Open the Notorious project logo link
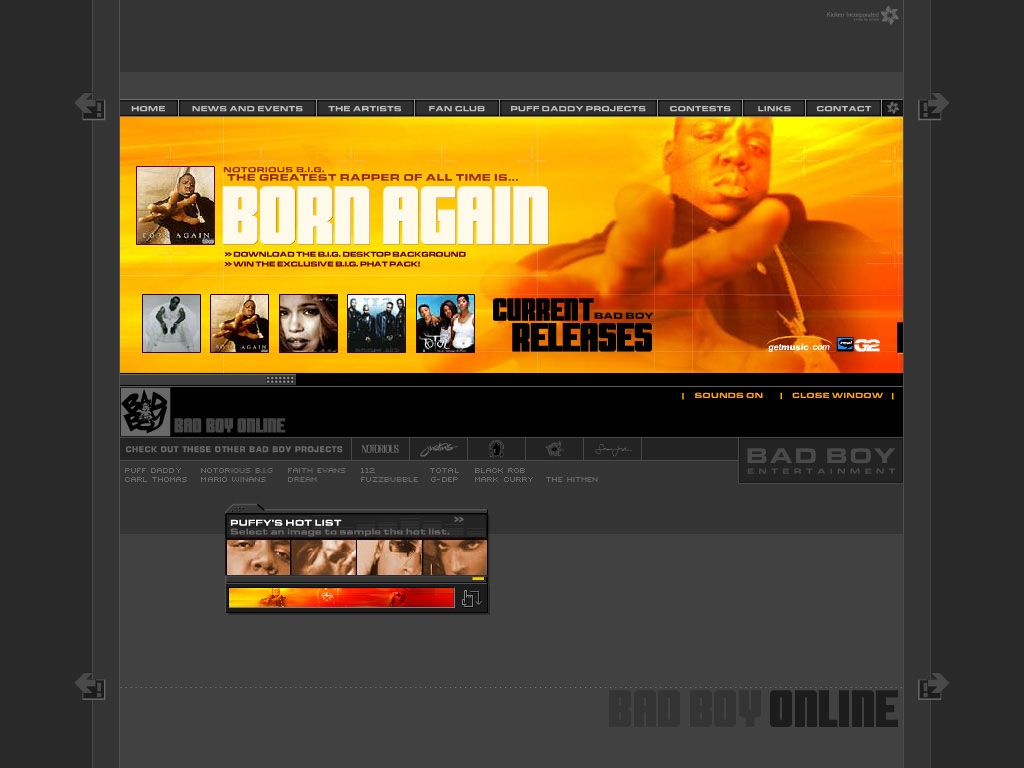 [x=380, y=450]
